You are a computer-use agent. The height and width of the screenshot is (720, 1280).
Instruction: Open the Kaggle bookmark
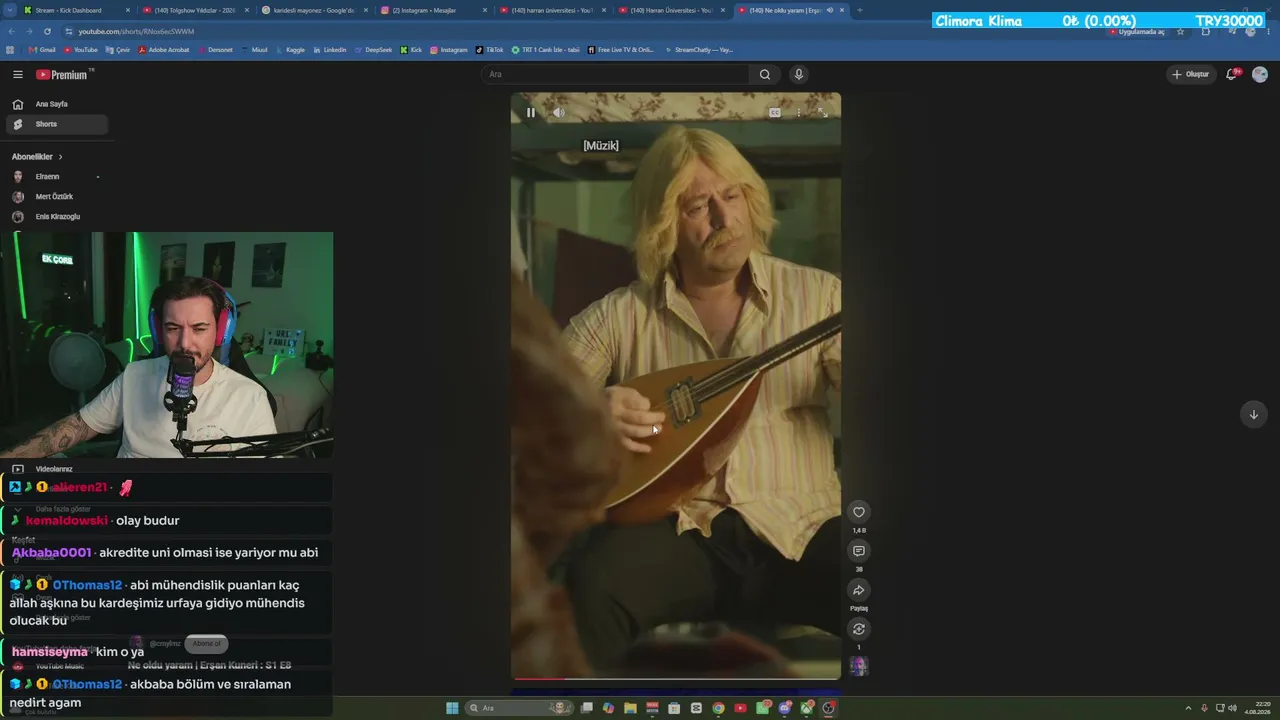[290, 49]
